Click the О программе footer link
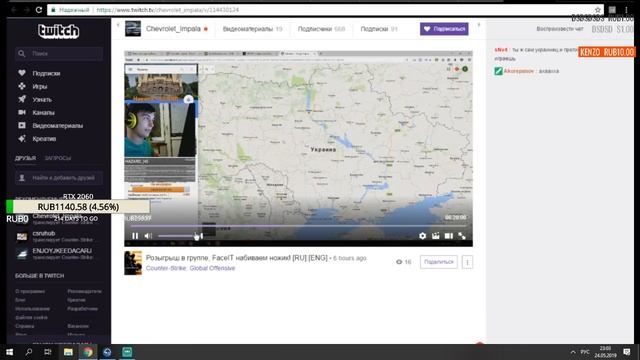 point(30,291)
